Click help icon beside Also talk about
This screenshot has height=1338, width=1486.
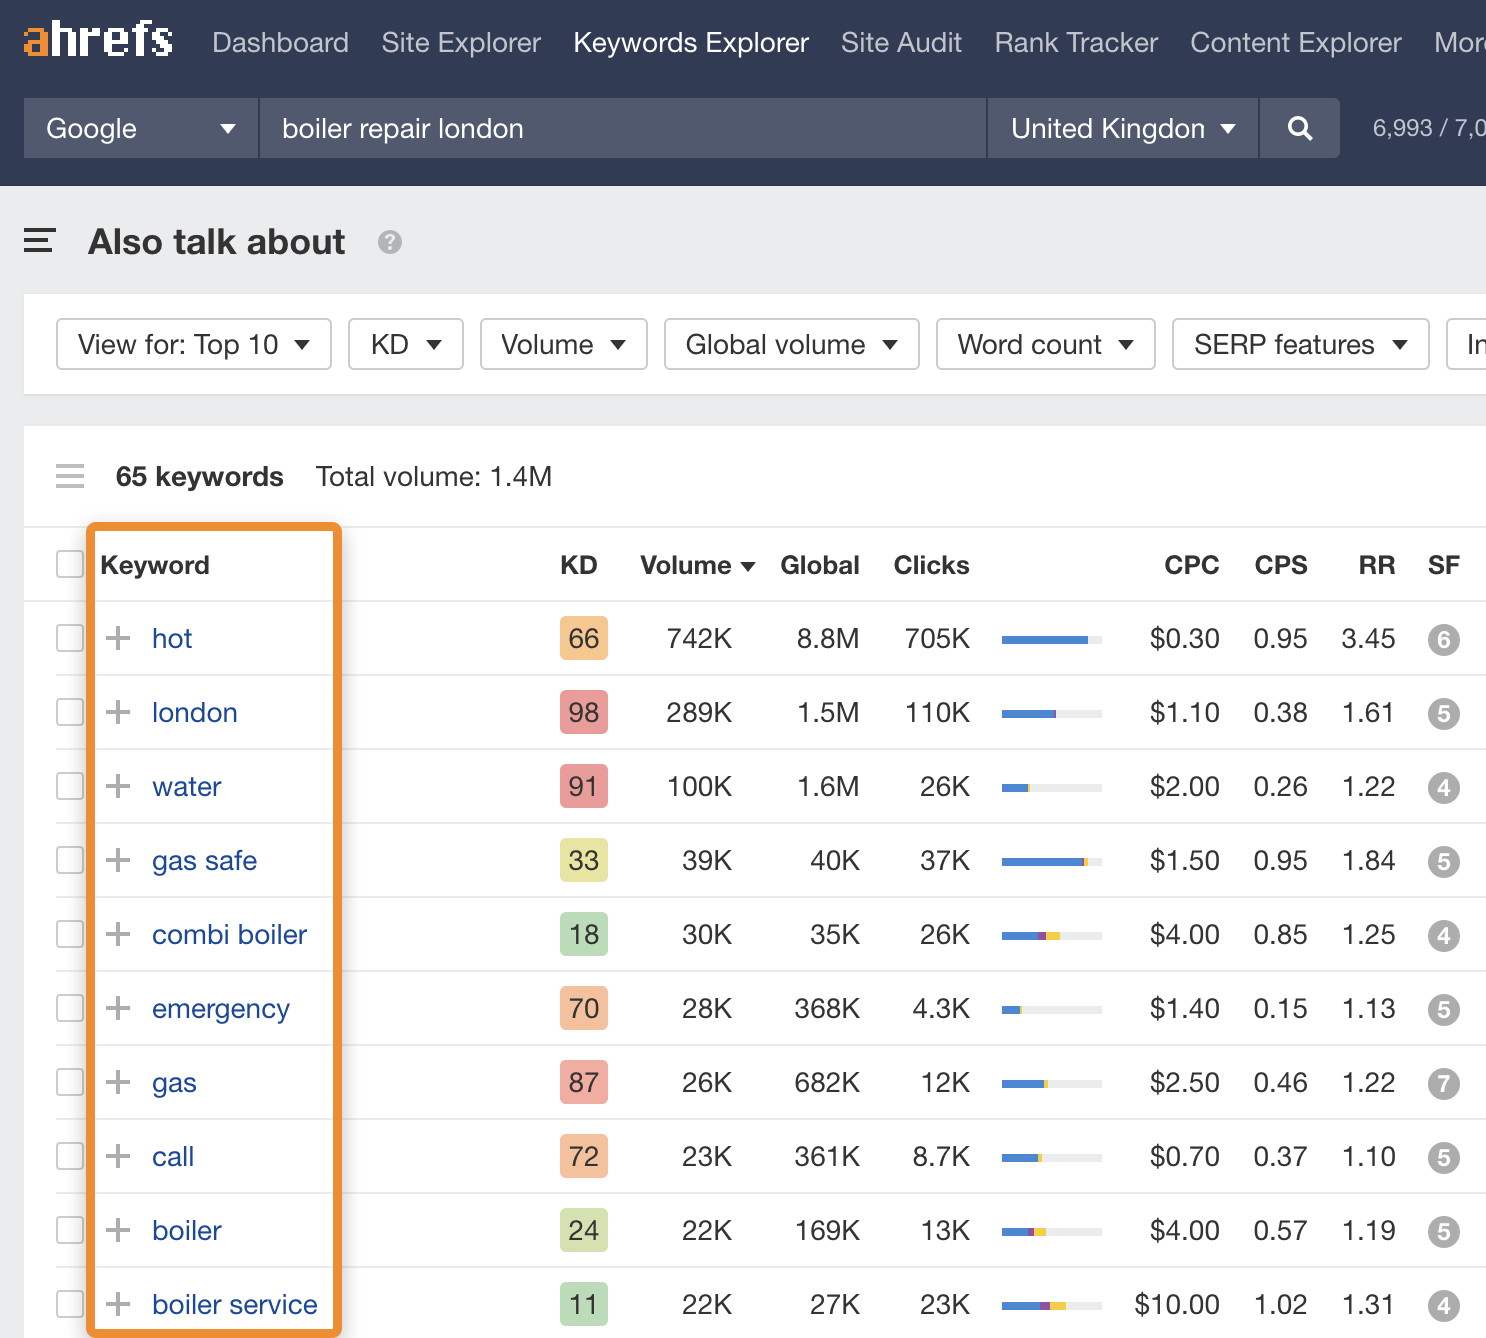(389, 242)
